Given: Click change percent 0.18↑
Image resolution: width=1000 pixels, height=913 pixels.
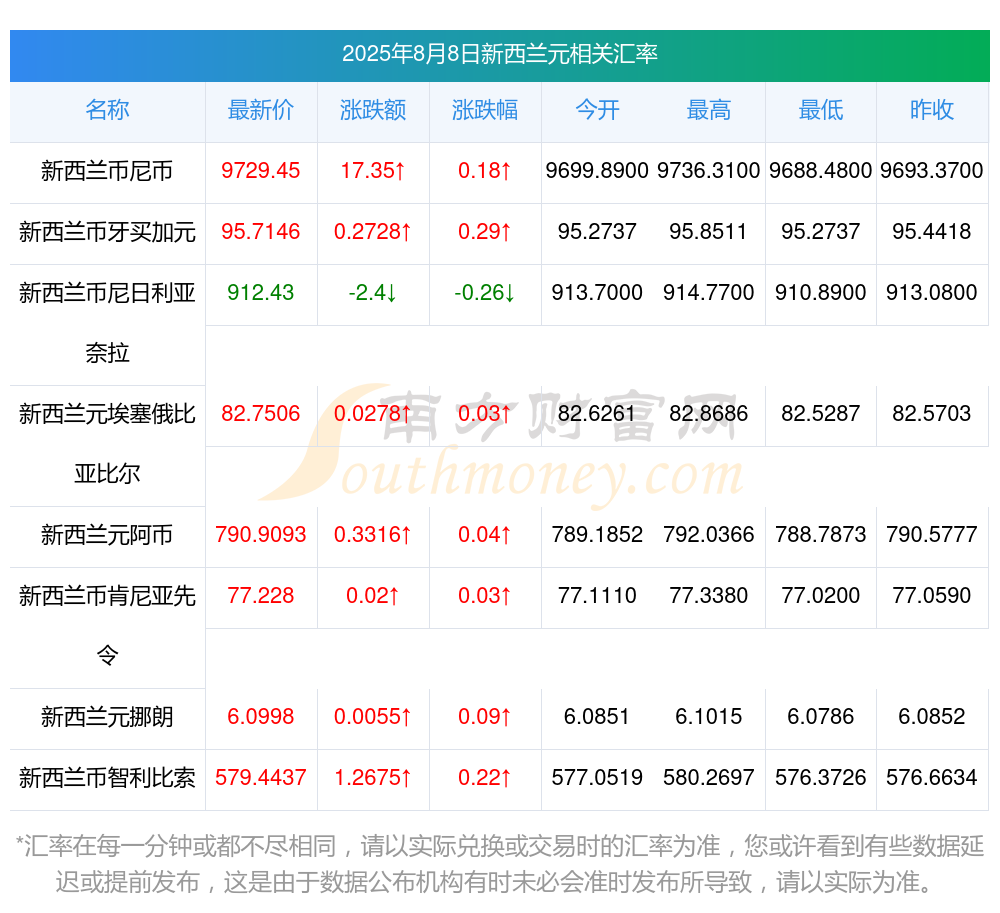Looking at the screenshot, I should coord(485,171).
